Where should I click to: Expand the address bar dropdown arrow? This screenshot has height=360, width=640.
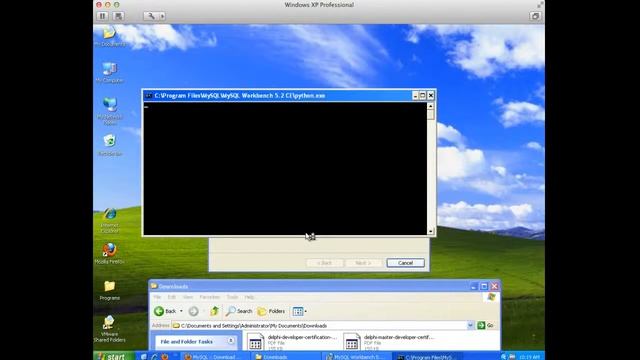[x=470, y=325]
